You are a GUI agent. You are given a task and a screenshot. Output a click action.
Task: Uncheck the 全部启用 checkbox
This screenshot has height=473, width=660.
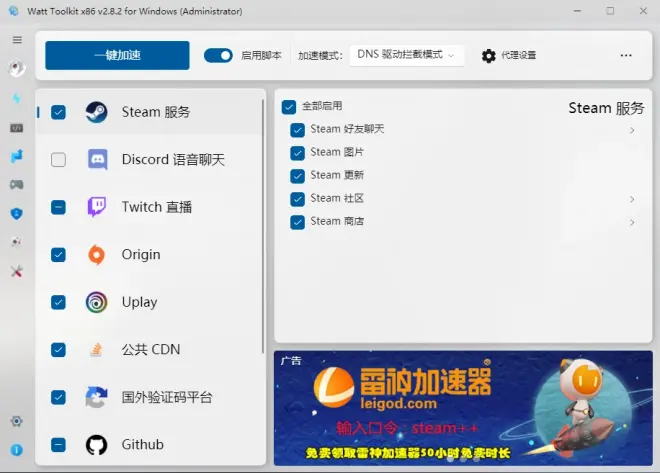[289, 106]
